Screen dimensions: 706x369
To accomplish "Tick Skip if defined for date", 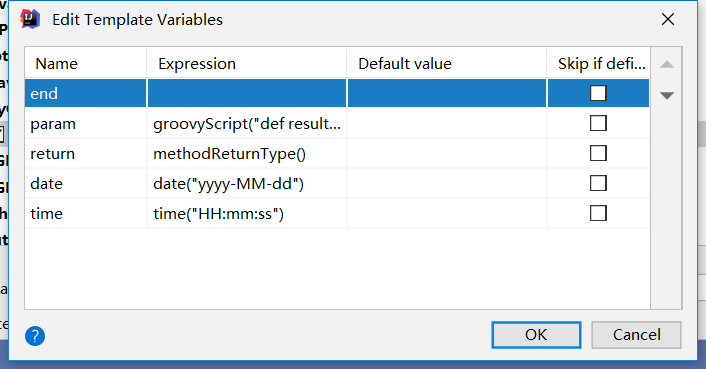I will [598, 183].
